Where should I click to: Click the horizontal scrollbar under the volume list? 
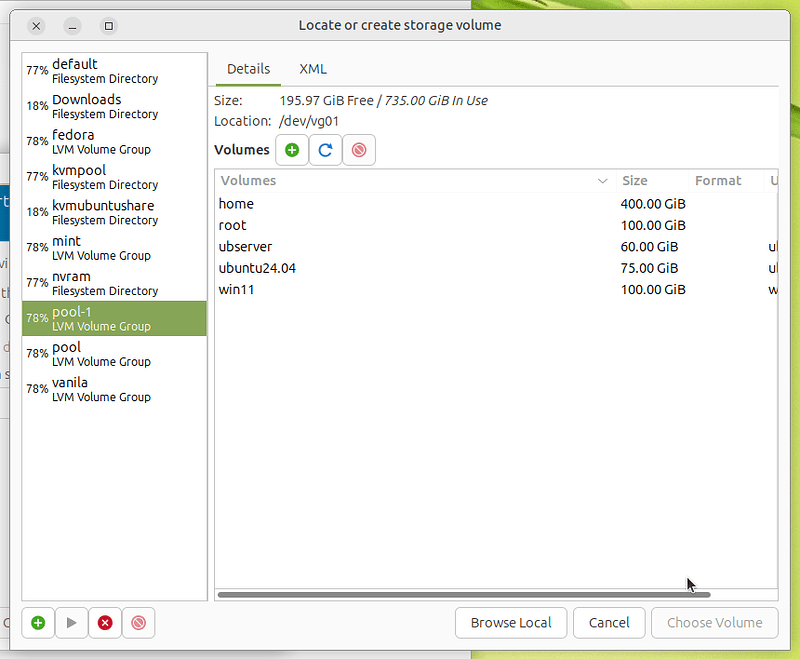pyautogui.click(x=463, y=594)
